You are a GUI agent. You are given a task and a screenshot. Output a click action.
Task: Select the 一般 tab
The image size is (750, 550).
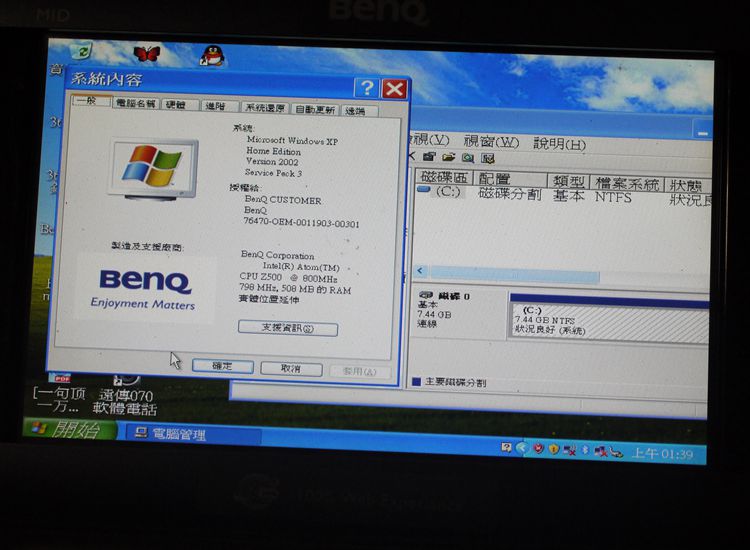(x=91, y=101)
